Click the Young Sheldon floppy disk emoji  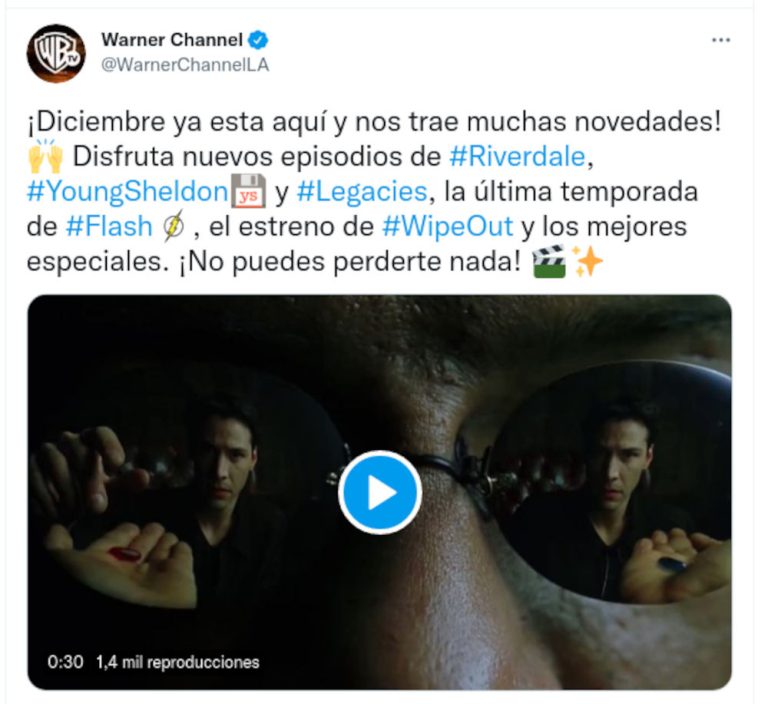(248, 191)
